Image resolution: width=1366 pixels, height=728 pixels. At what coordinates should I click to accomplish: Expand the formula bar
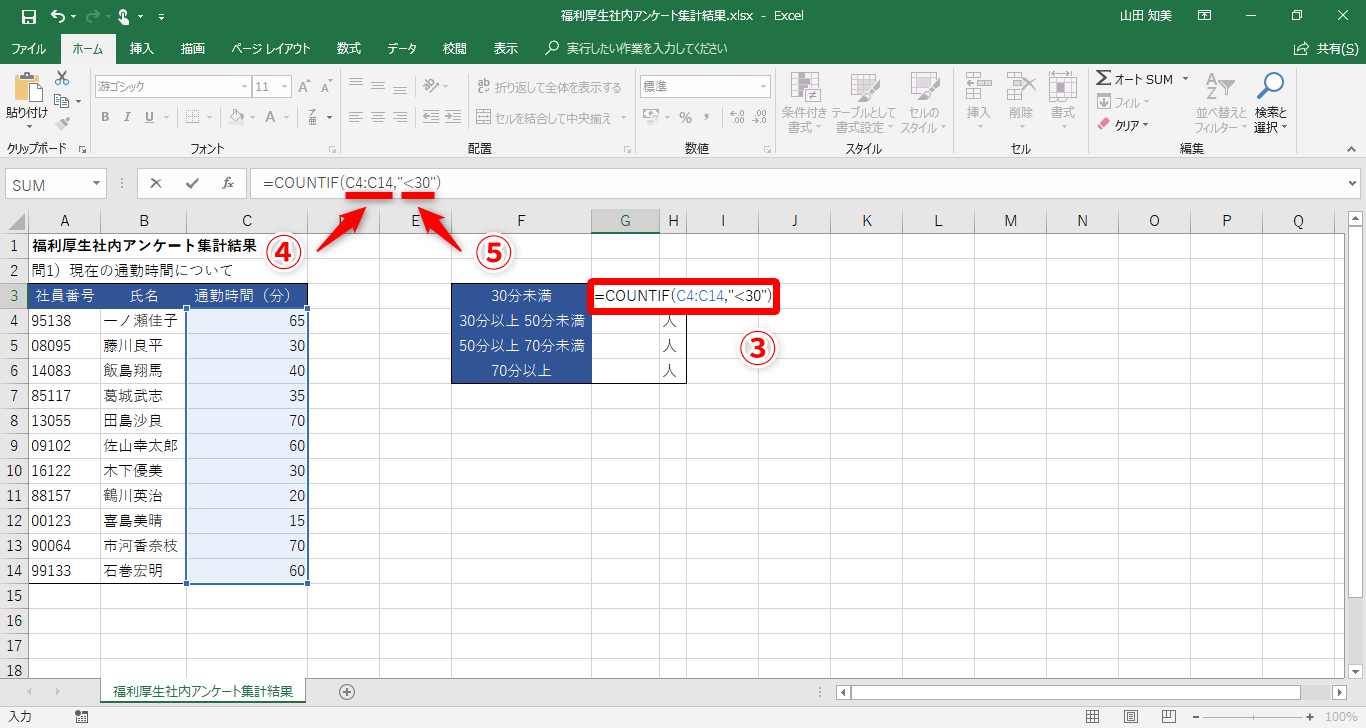tap(1353, 183)
